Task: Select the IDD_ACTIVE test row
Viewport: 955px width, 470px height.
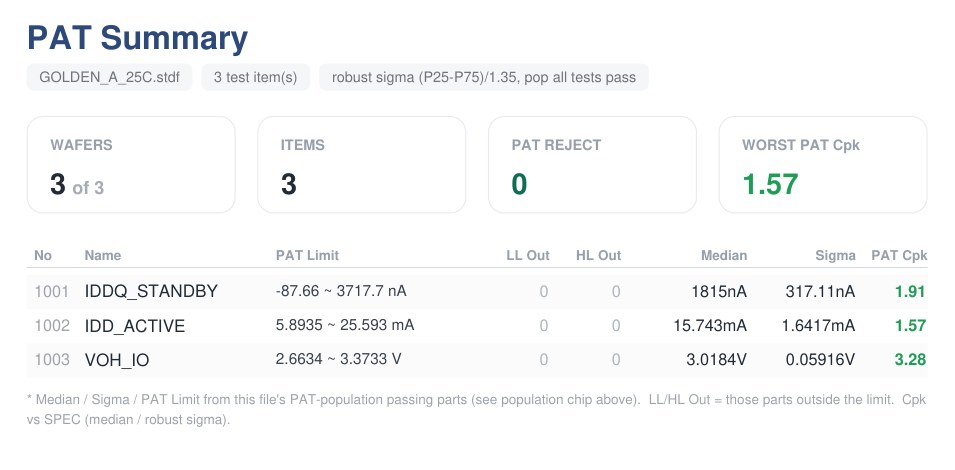Action: pyautogui.click(x=477, y=326)
